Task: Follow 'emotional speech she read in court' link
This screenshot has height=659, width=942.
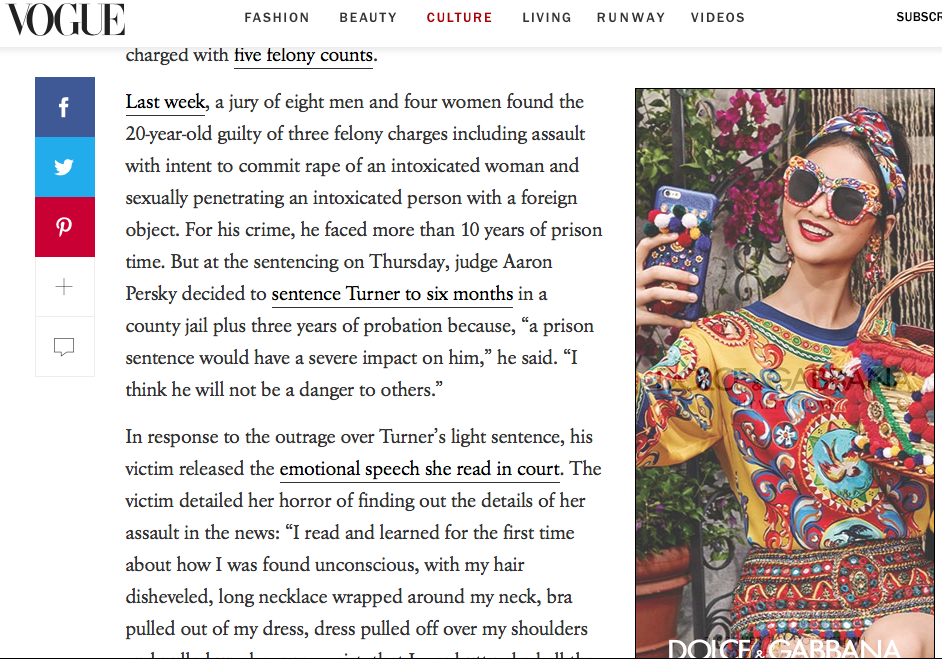Action: pyautogui.click(x=420, y=469)
